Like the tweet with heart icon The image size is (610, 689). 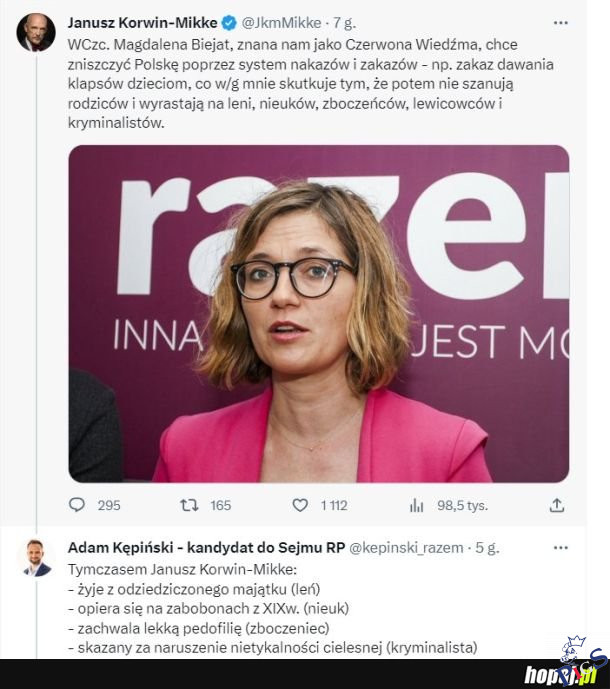299,505
